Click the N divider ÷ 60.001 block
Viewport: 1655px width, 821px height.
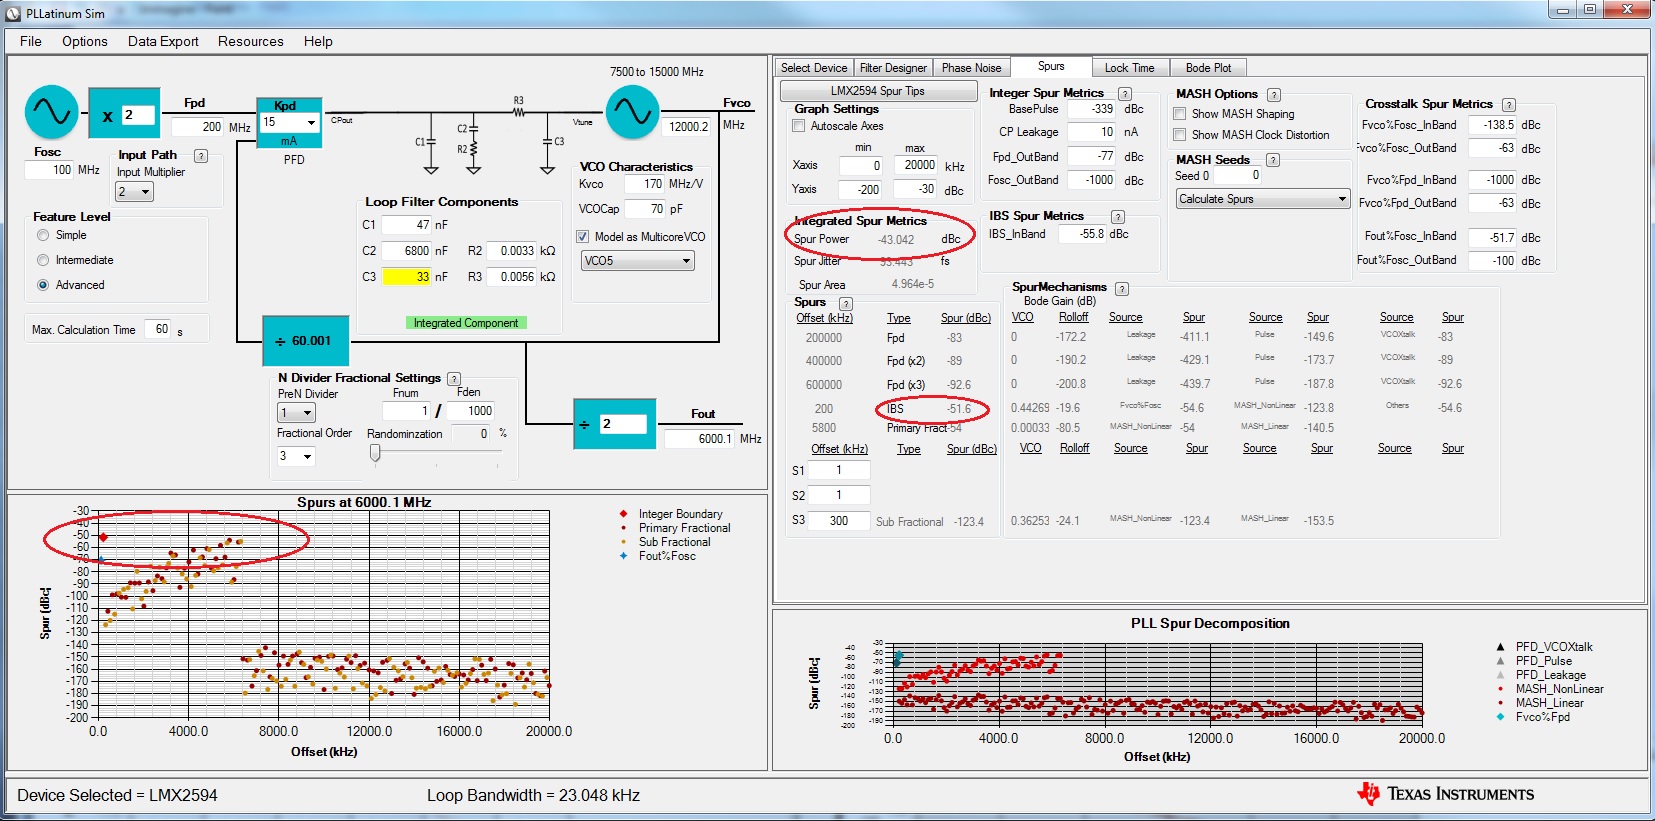coord(305,341)
